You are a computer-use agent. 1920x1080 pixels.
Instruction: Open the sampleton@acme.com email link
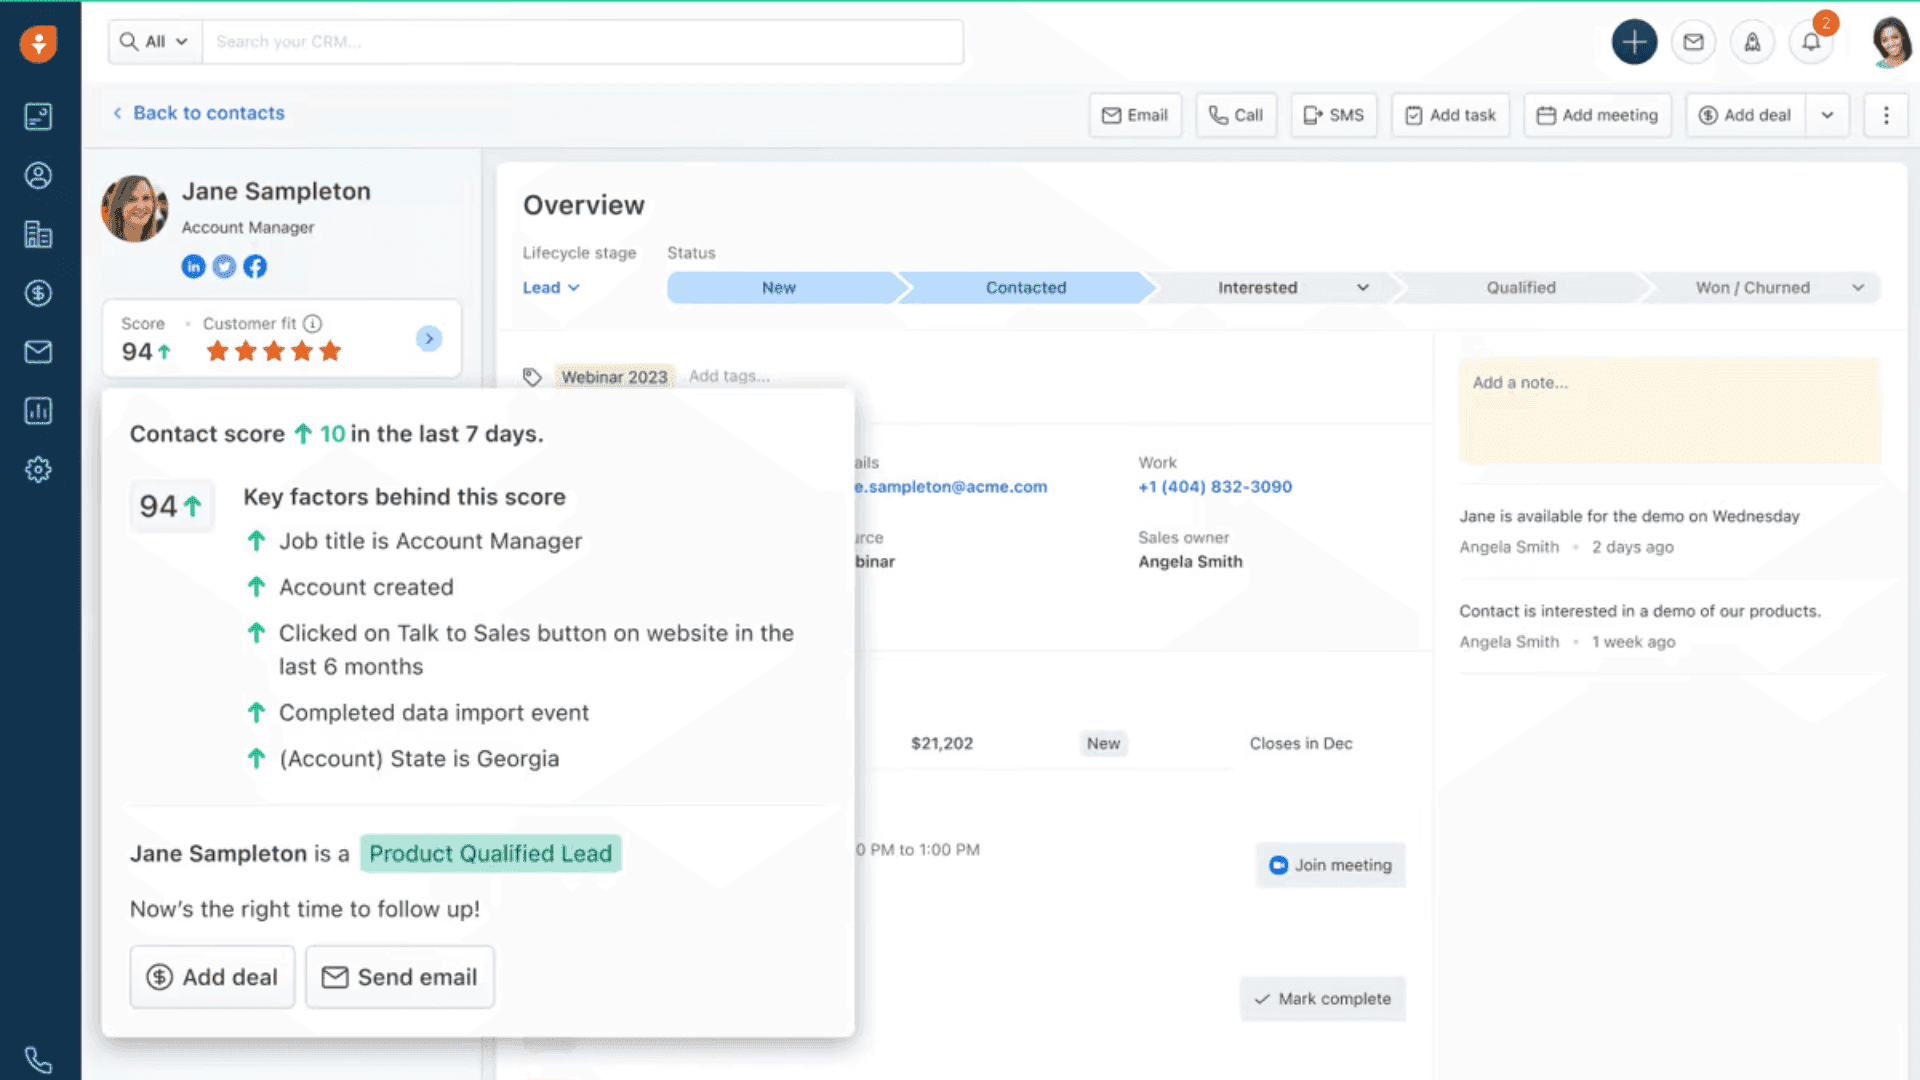(950, 487)
